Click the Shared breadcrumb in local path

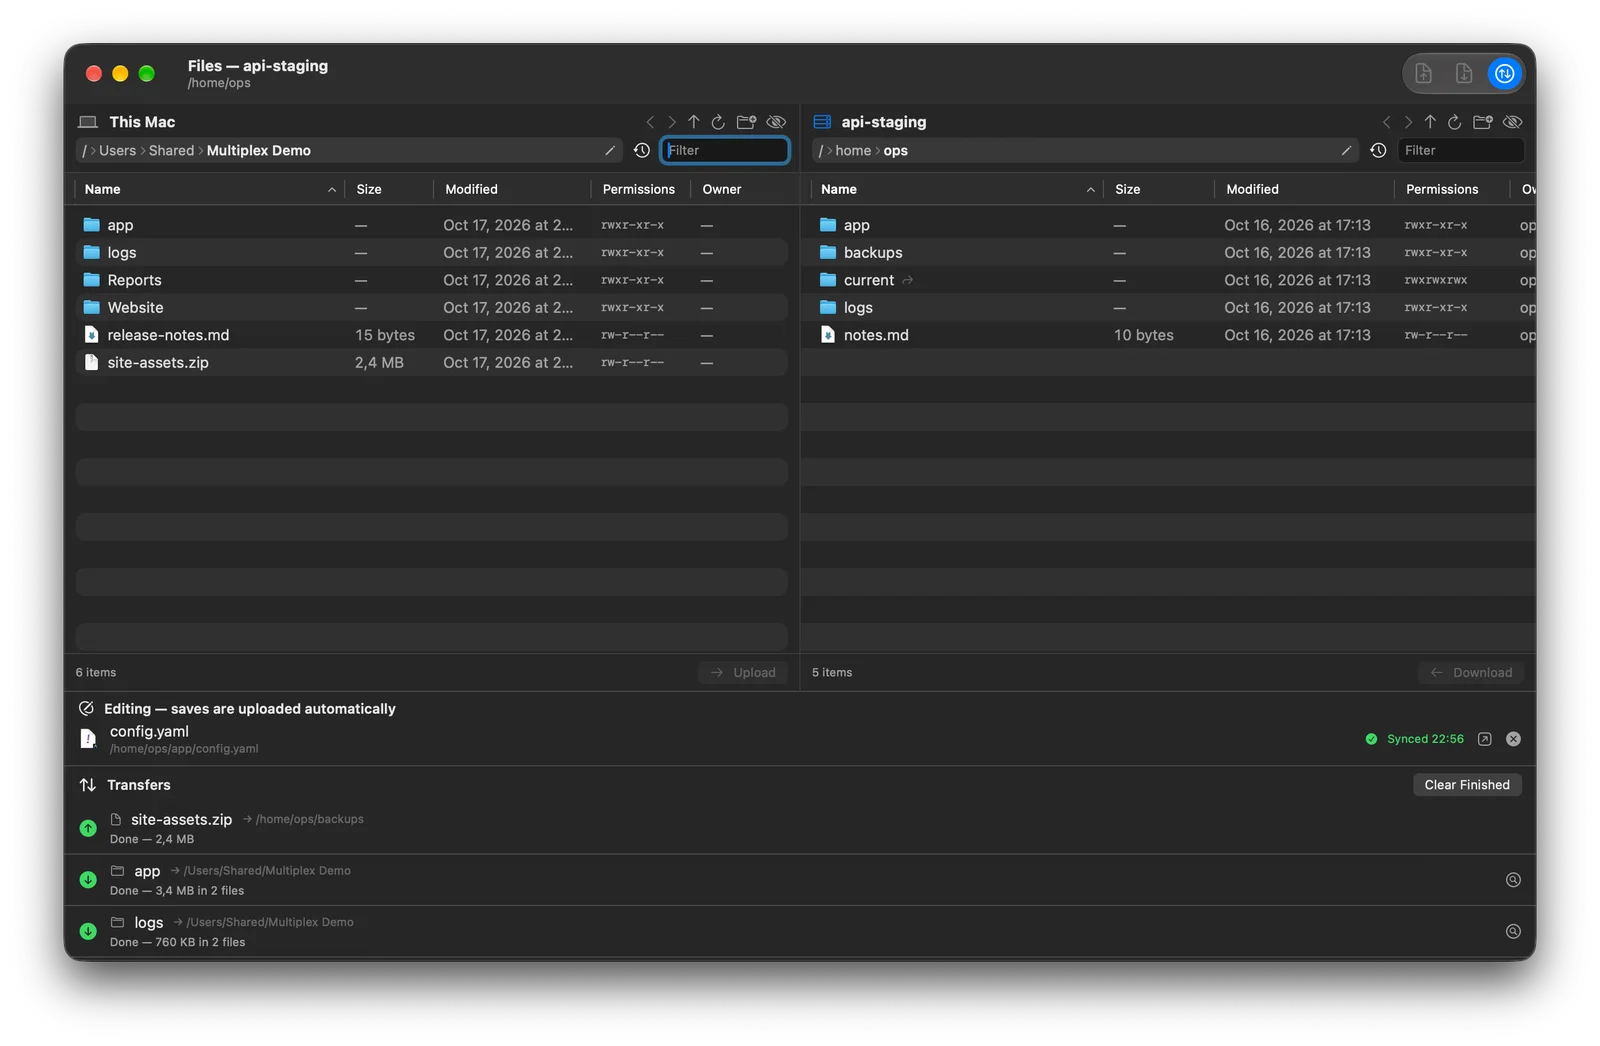[x=171, y=151]
